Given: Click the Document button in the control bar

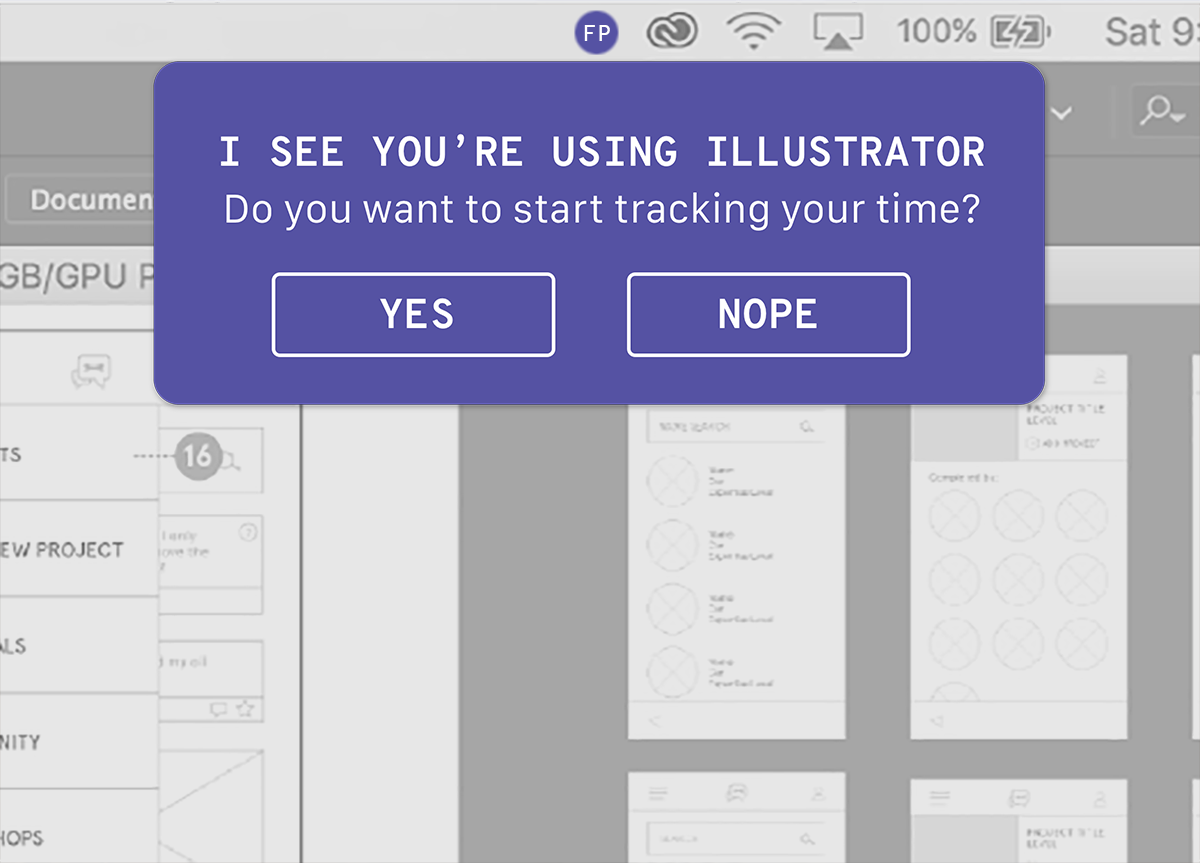Looking at the screenshot, I should [x=78, y=200].
